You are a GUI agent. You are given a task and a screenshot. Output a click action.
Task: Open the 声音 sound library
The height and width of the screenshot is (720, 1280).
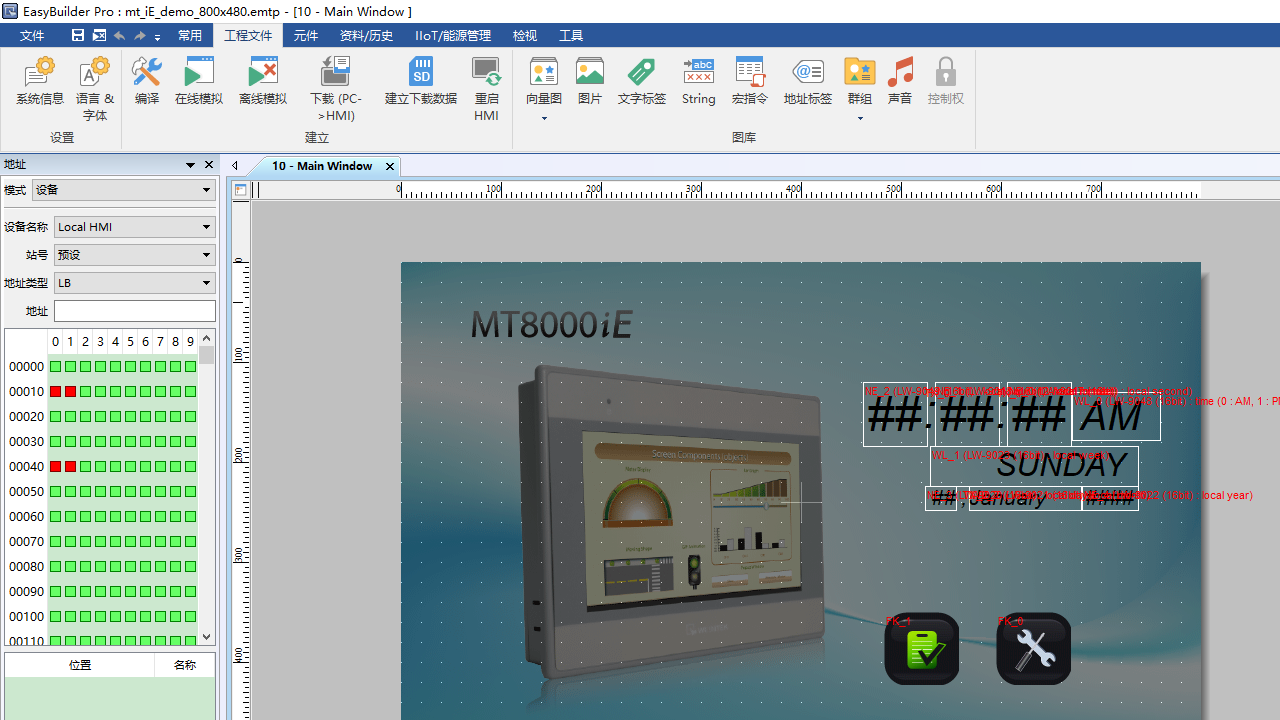click(900, 81)
